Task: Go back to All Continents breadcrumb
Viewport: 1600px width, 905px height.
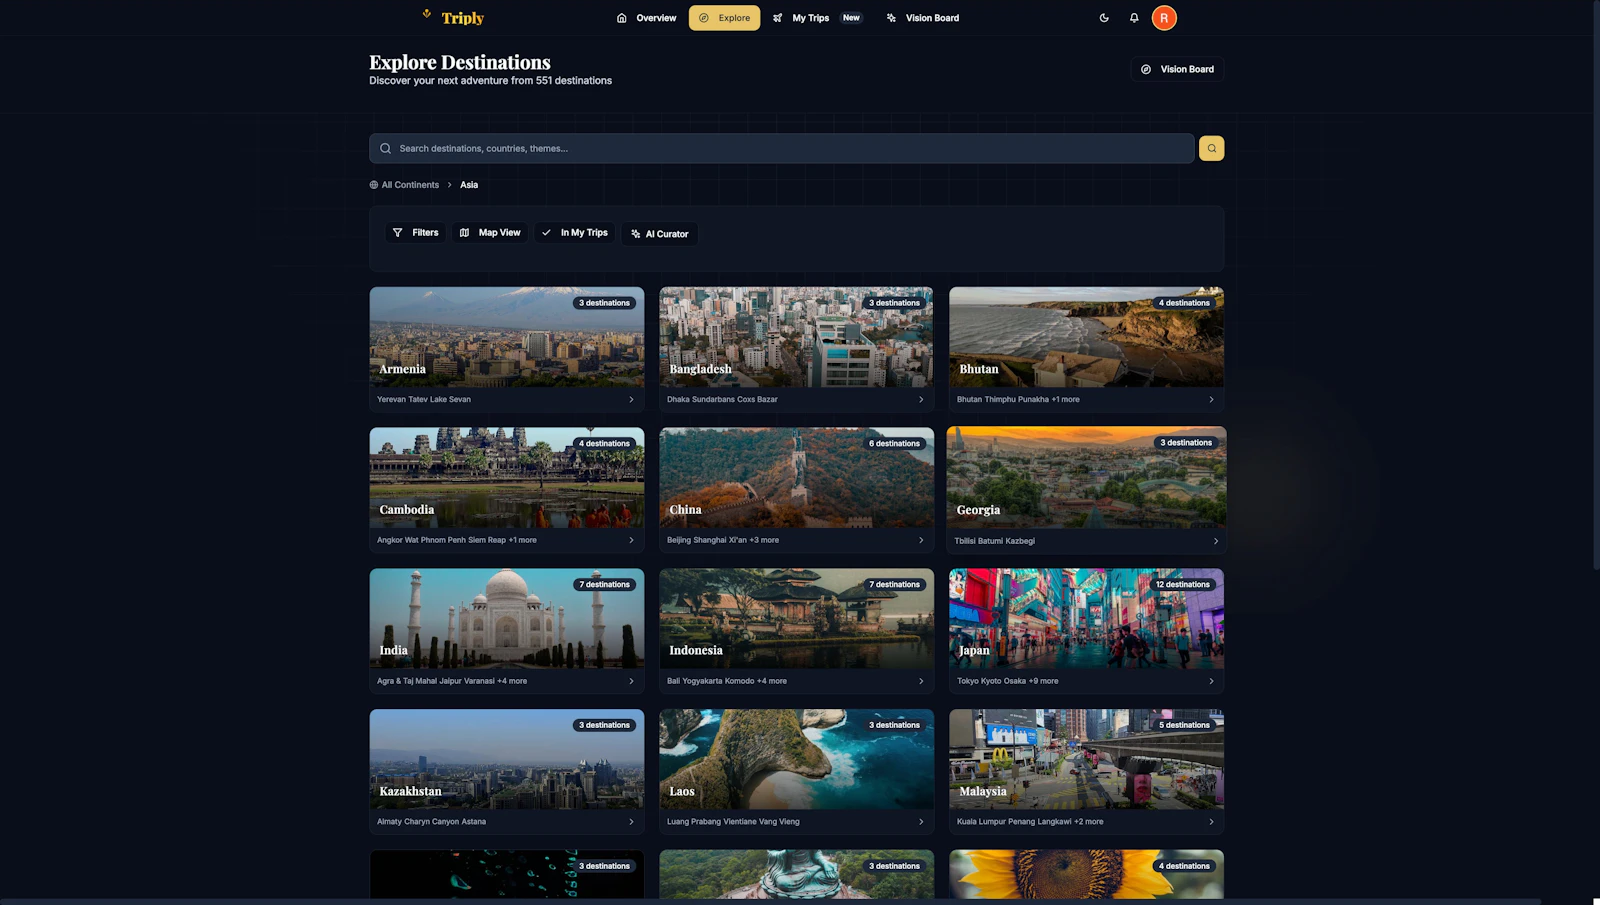Action: pos(404,185)
